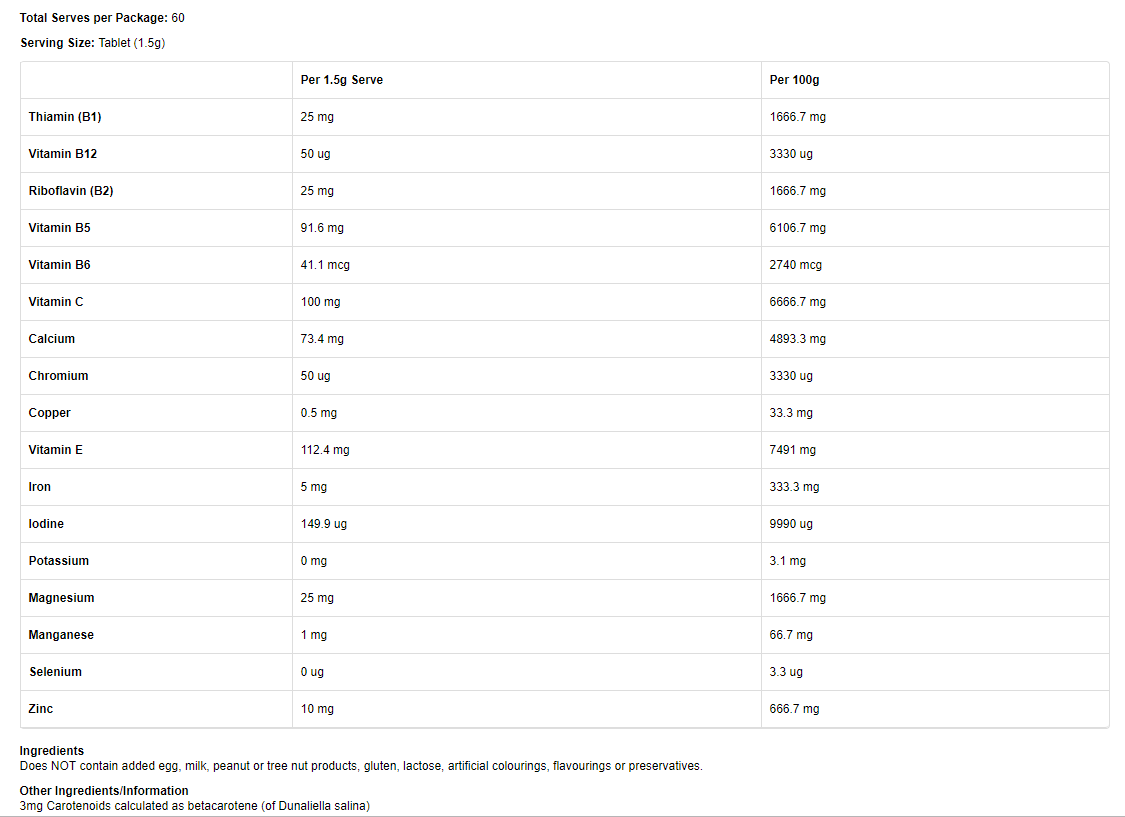Click the 'Serving Size' label
The image size is (1125, 817).
(58, 43)
